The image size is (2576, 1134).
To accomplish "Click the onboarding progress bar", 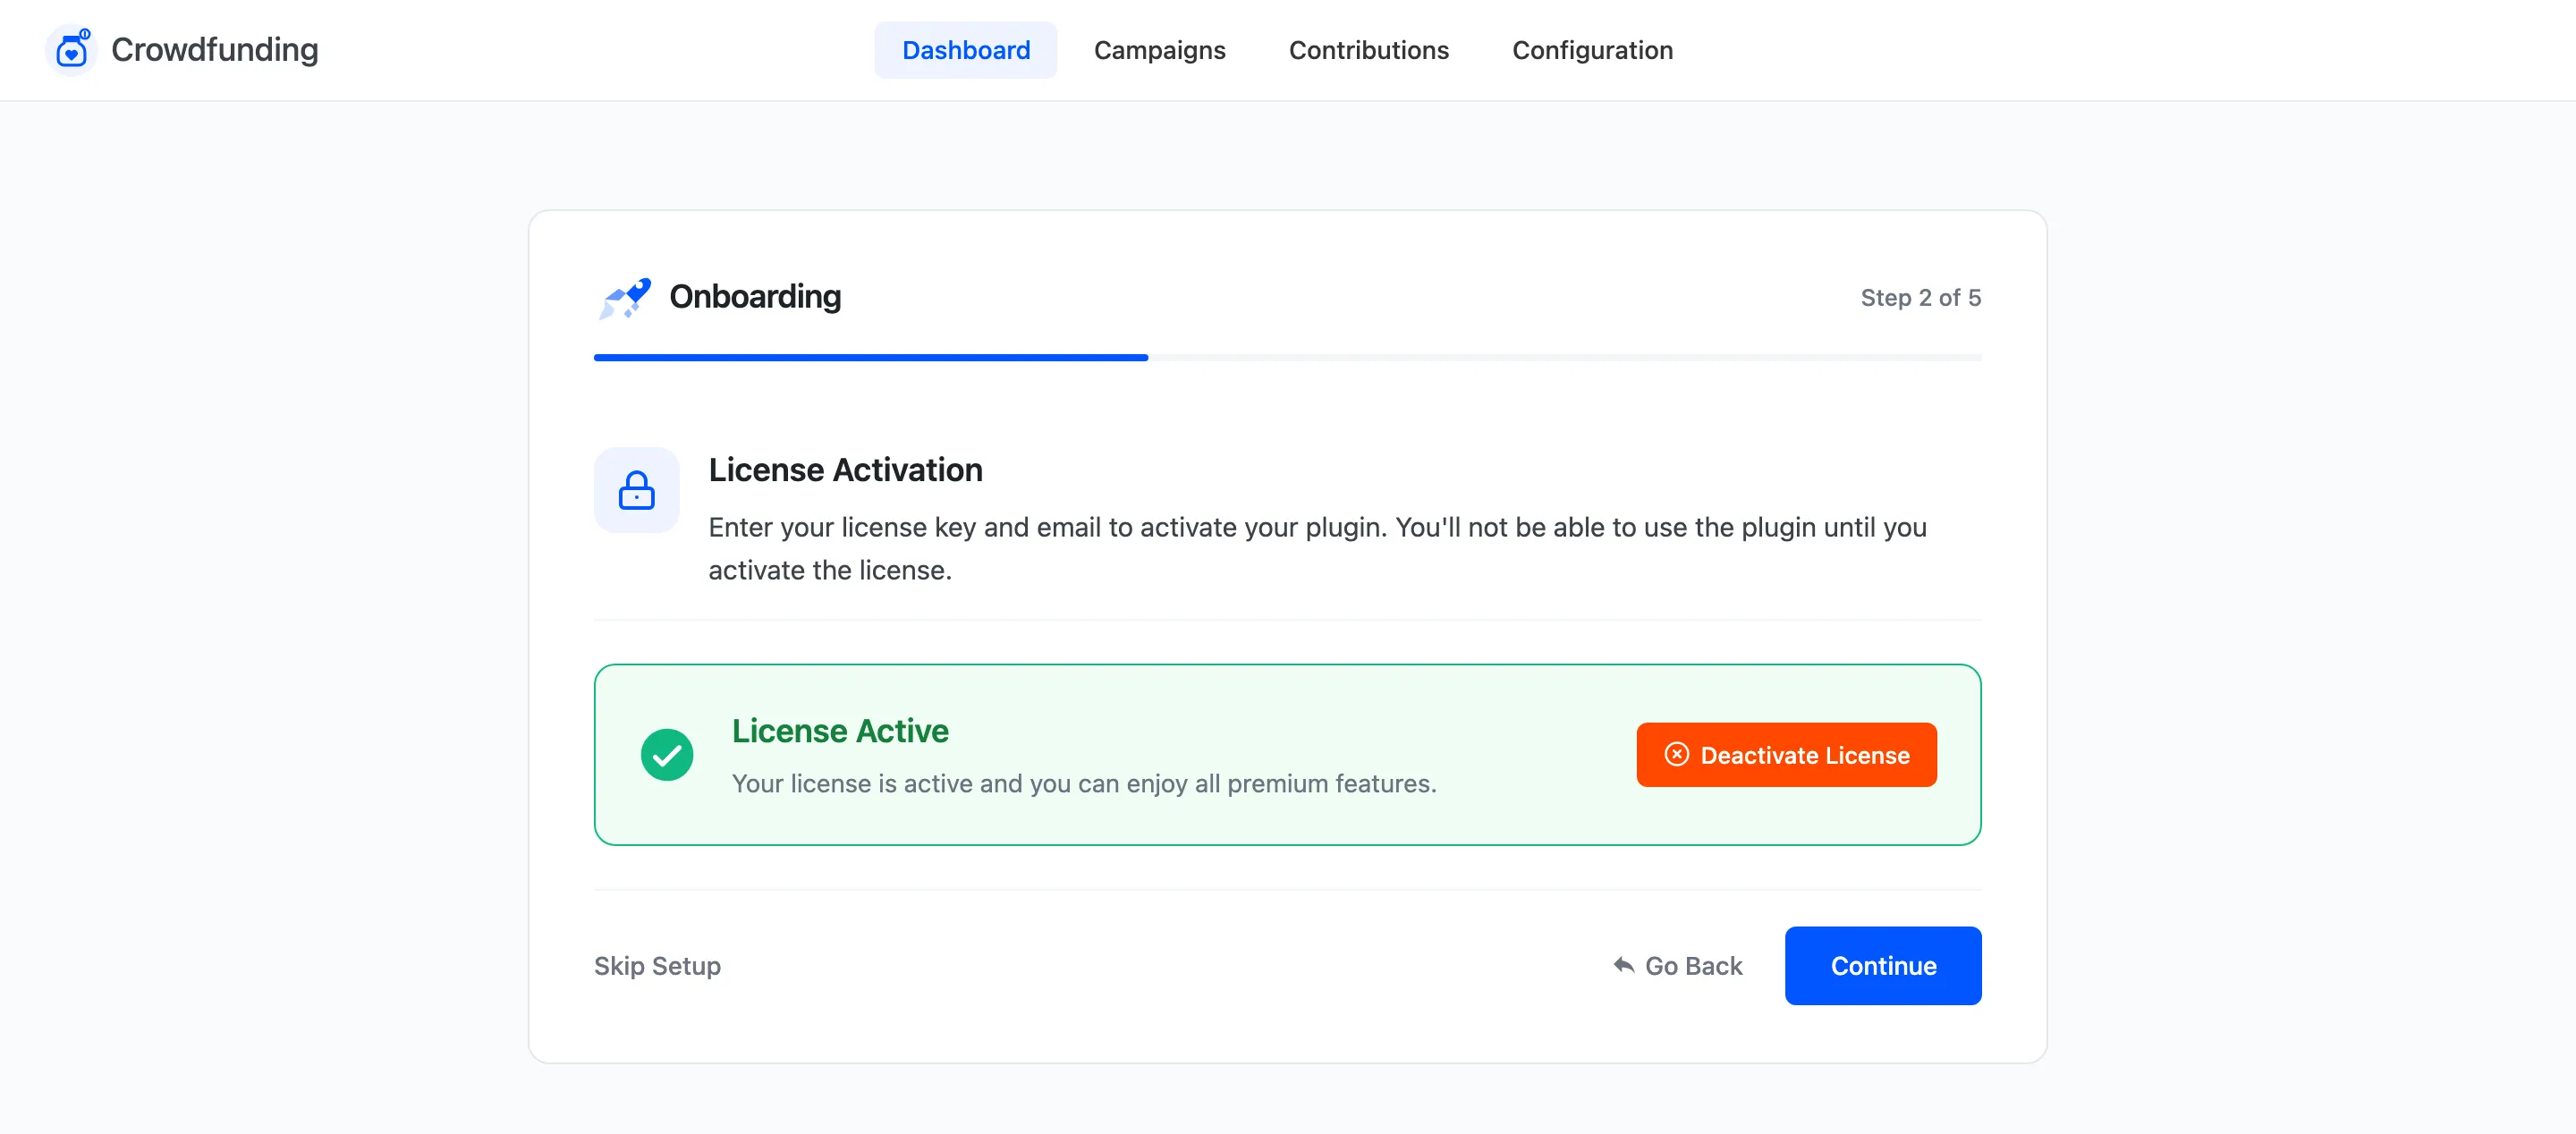I will pyautogui.click(x=1287, y=357).
